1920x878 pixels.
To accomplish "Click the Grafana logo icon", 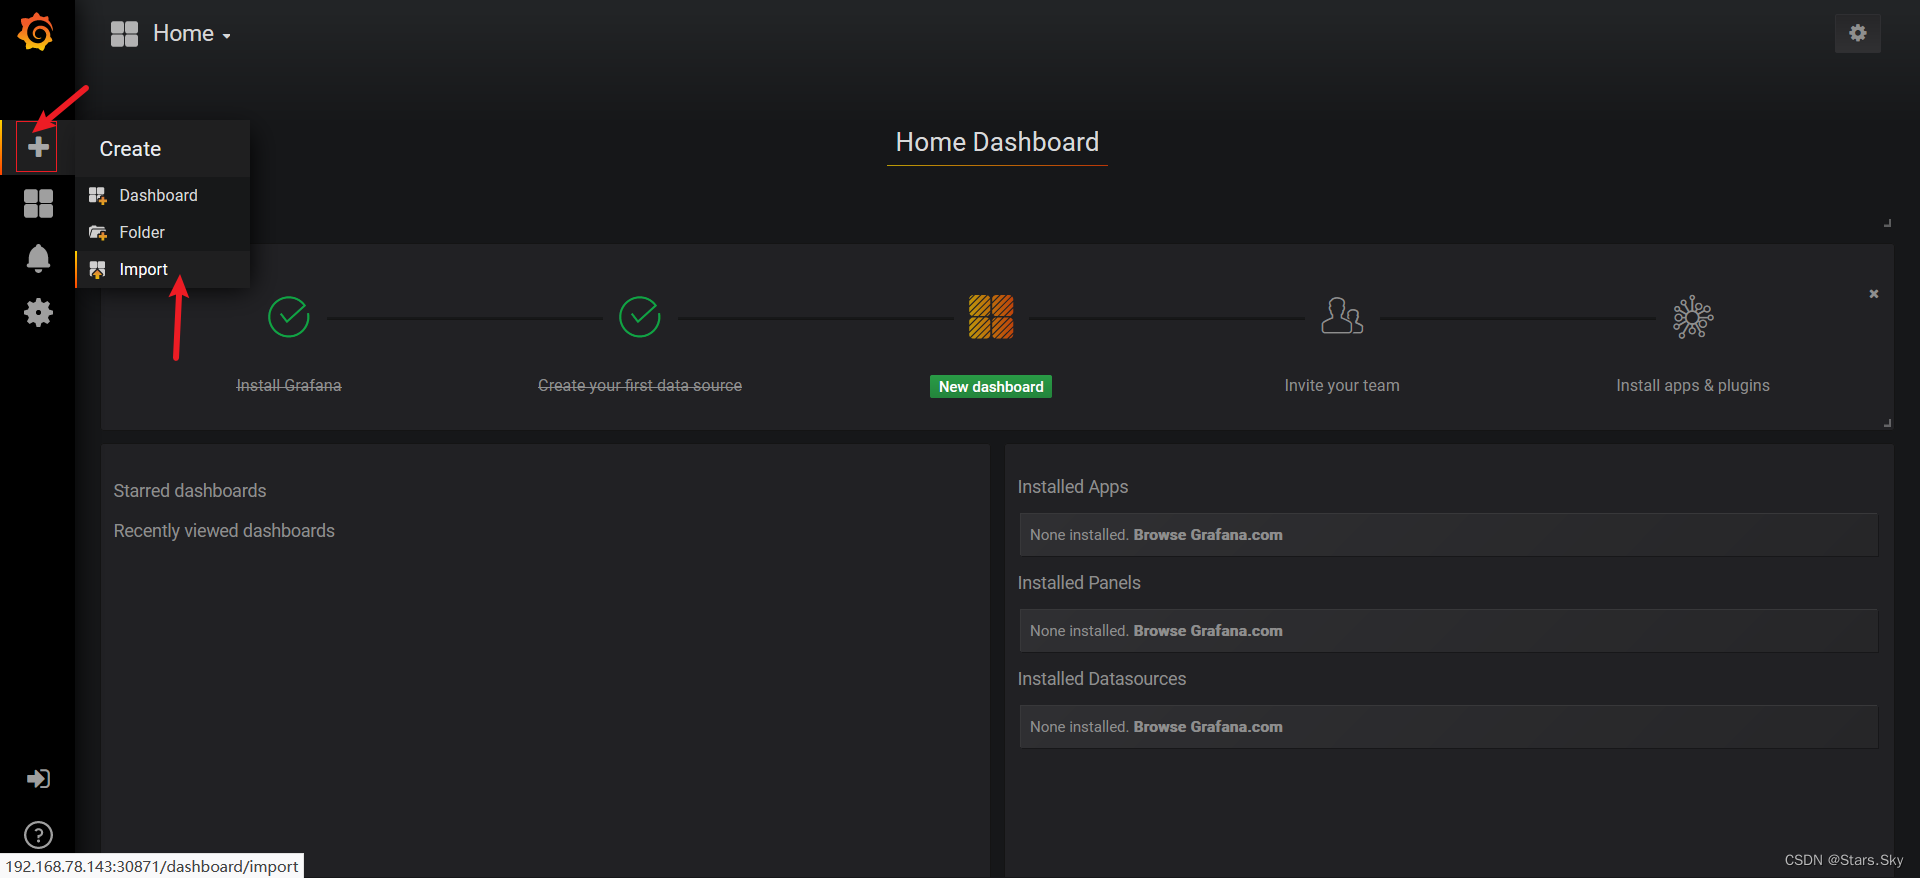I will (36, 32).
